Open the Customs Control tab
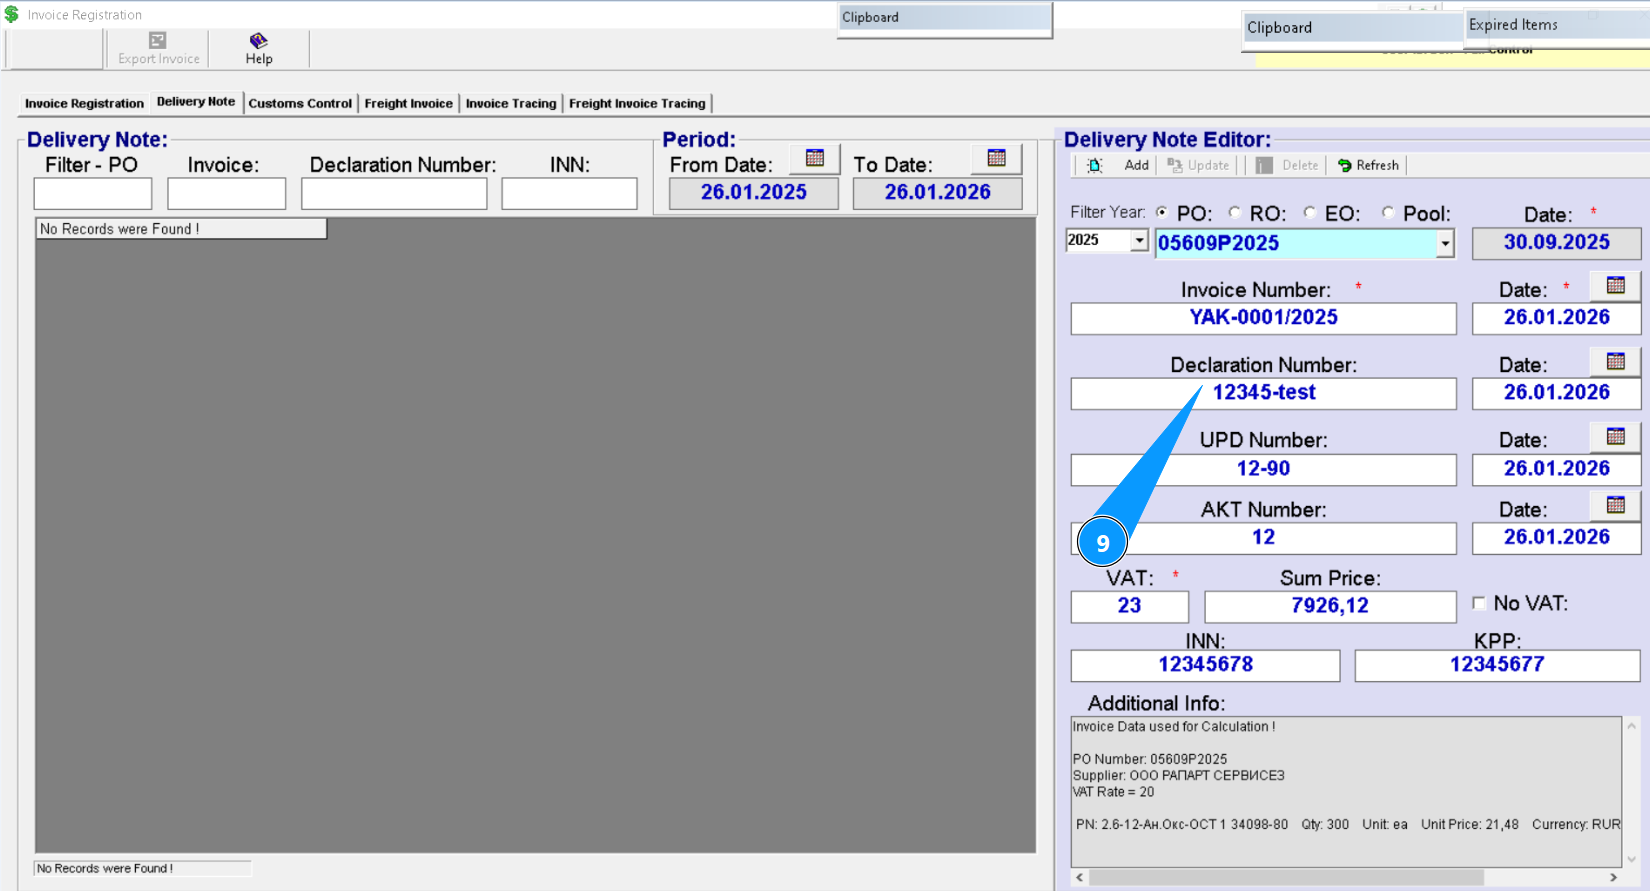 [x=300, y=103]
